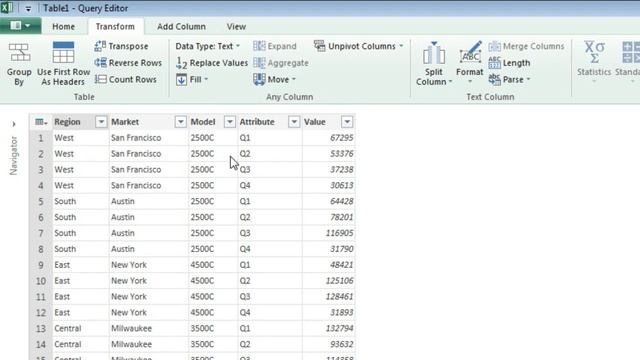Click Milwaukee cell in row 13
This screenshot has height=360, width=640.
[149, 329]
